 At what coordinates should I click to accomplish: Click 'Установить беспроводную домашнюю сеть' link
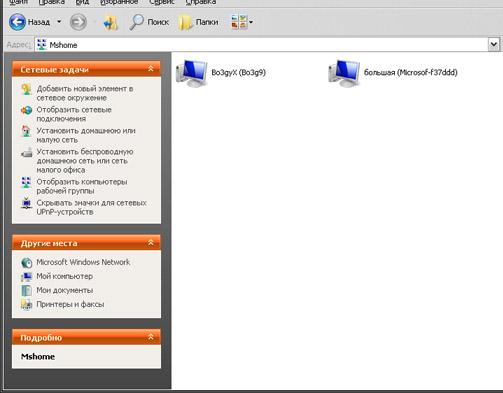coord(85,161)
